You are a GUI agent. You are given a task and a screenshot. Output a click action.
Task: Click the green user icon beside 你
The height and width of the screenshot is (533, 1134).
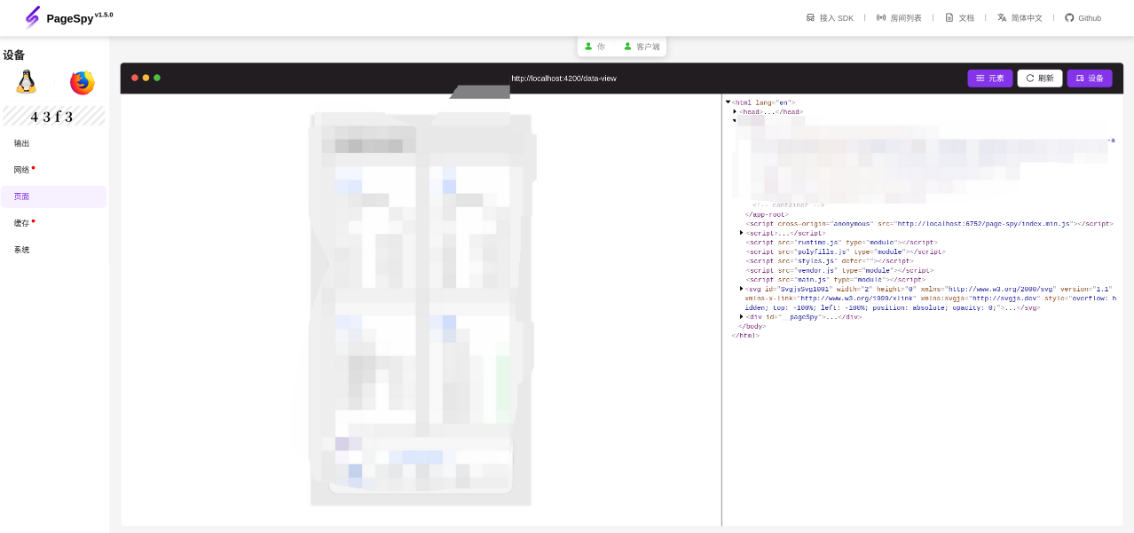(589, 46)
